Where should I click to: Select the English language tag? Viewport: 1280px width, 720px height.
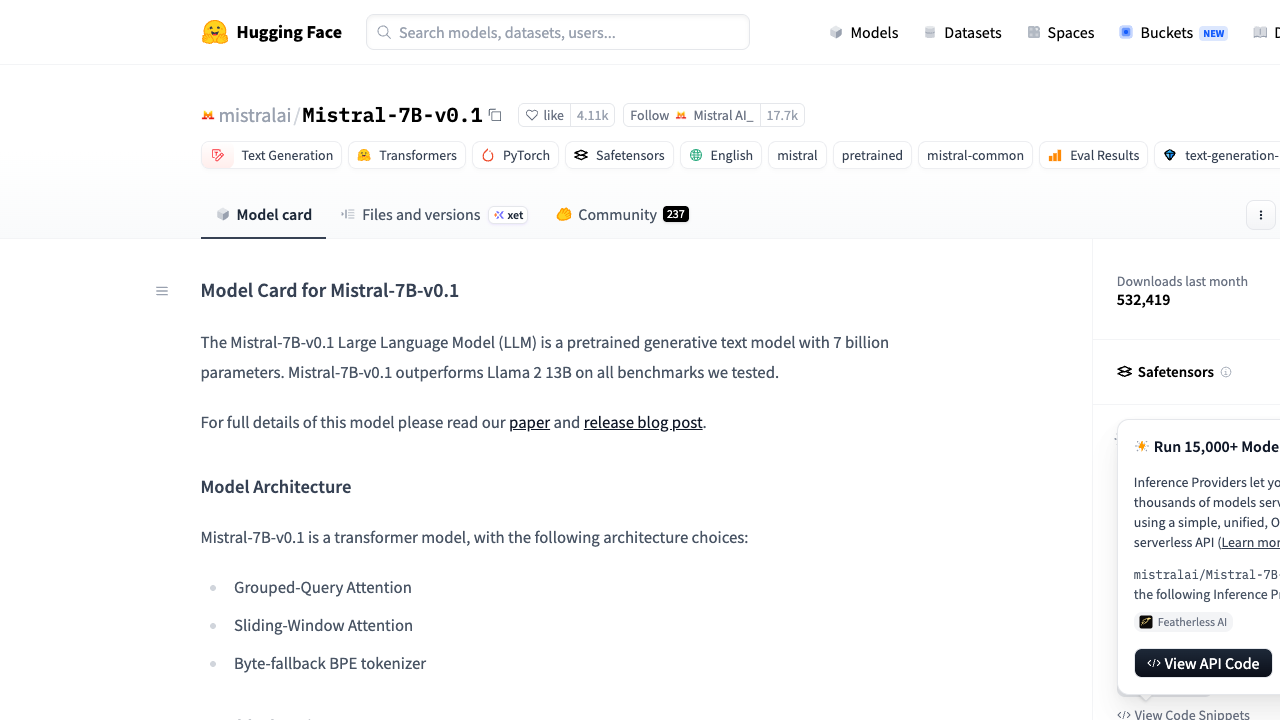721,155
